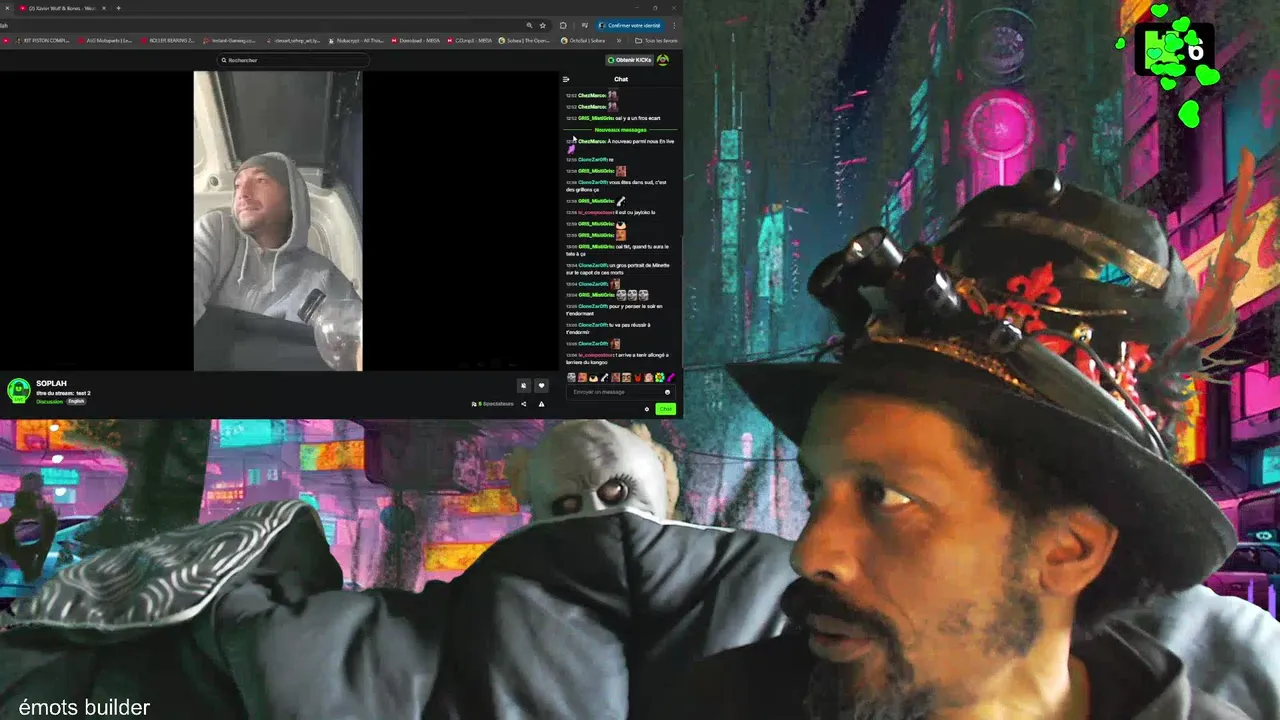Open the browser extensions icon

563,25
